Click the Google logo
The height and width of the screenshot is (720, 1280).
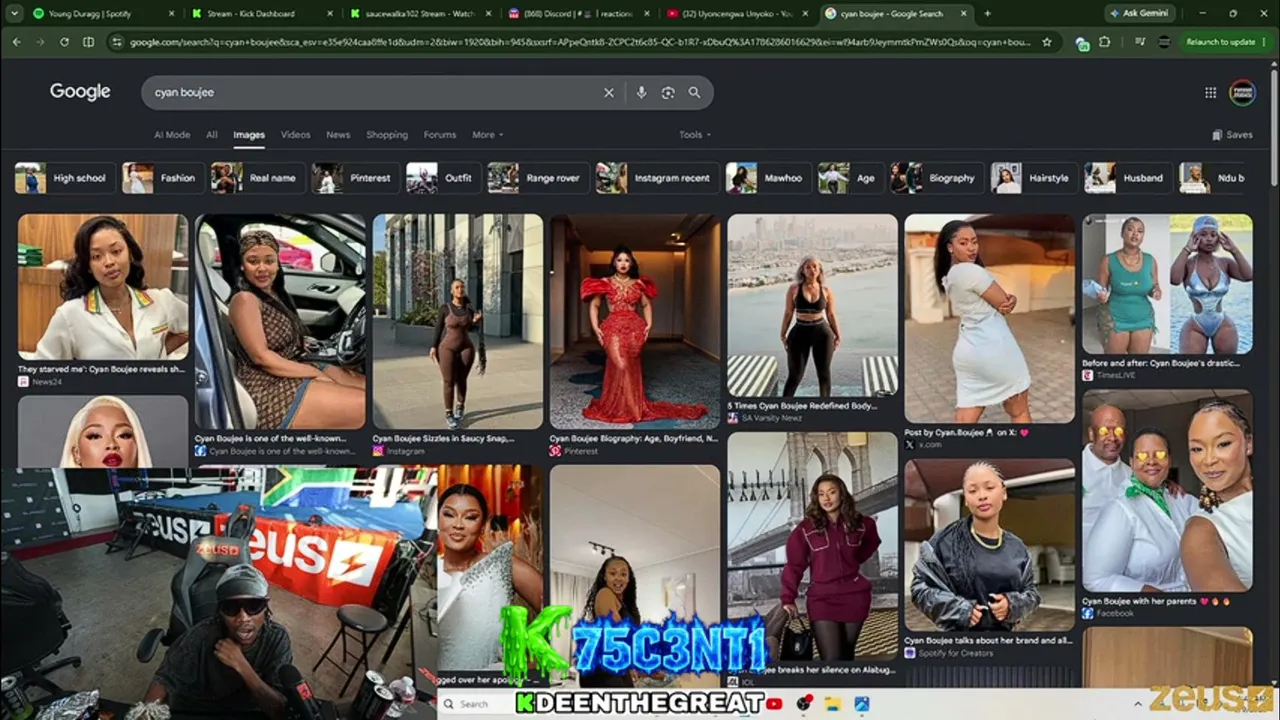pos(80,92)
